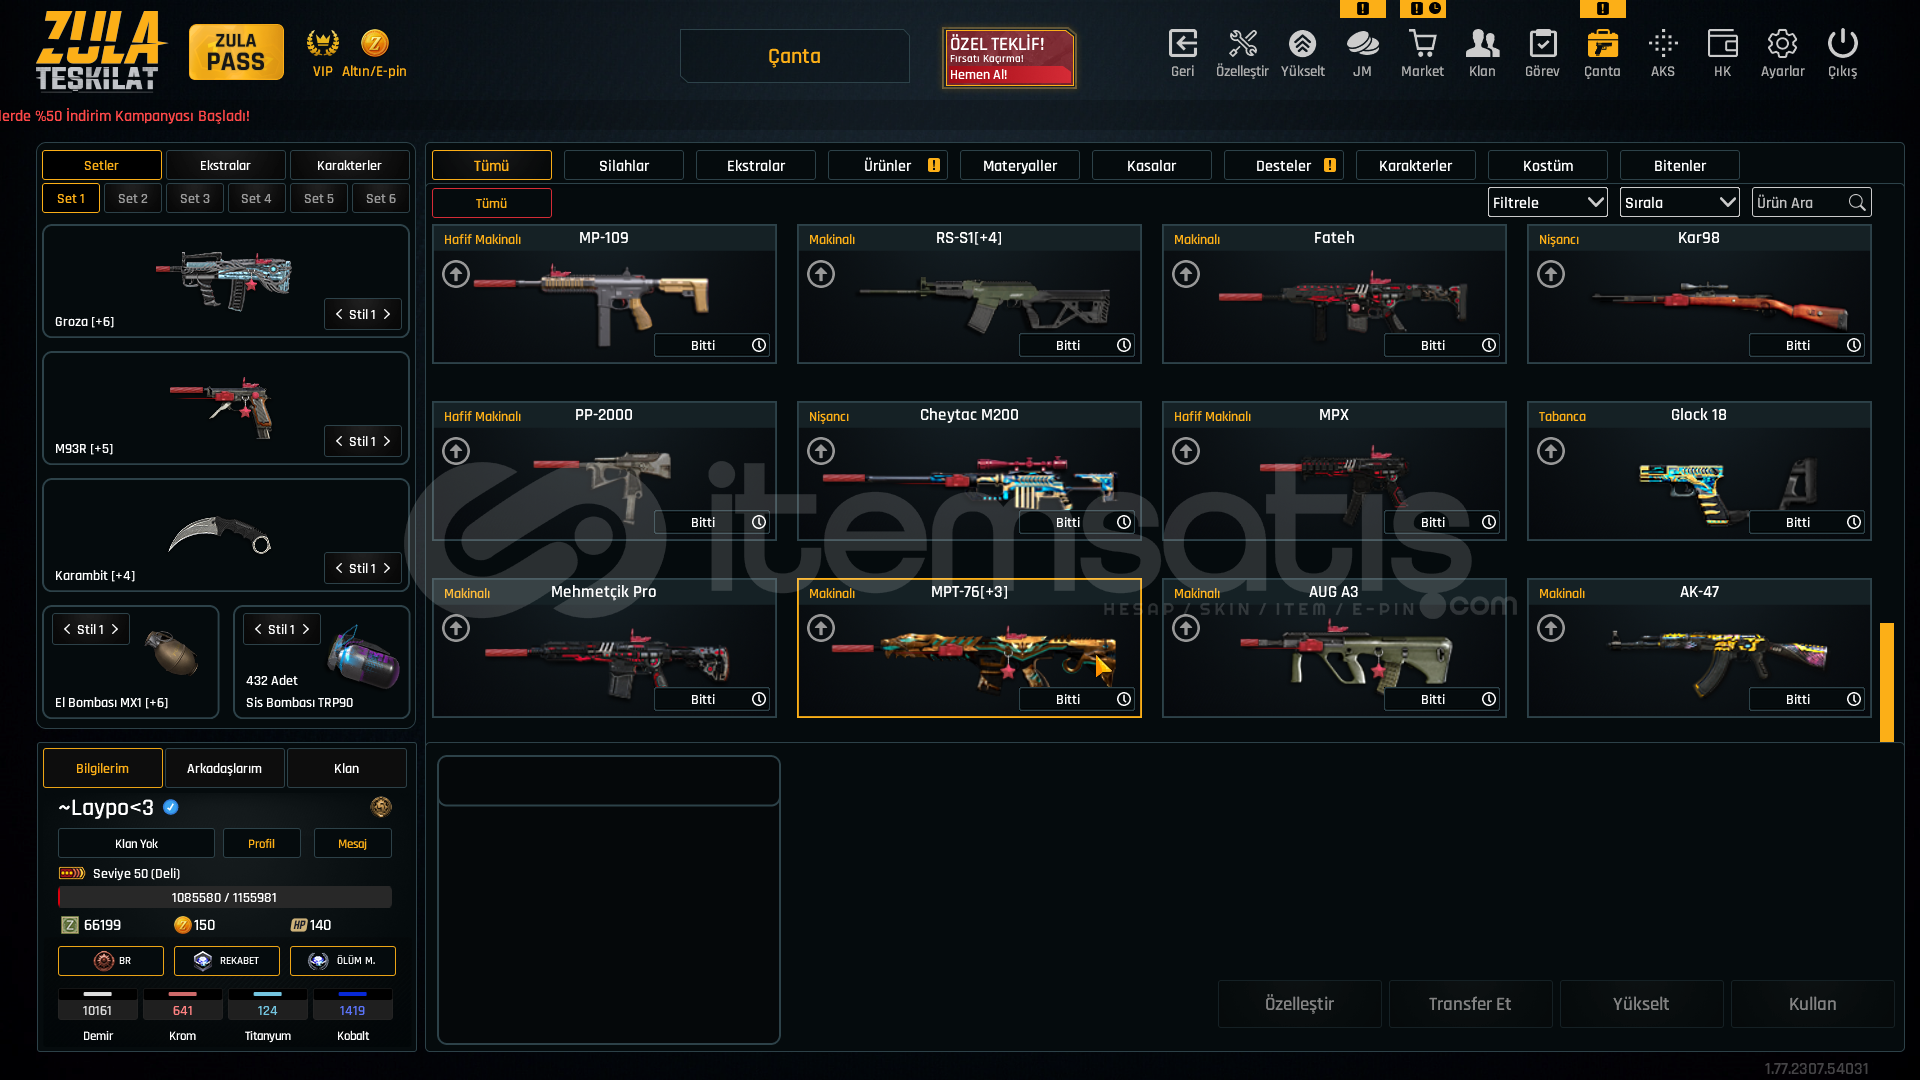Click clock icon on Glock 18 card
This screenshot has width=1920, height=1080.
click(1854, 522)
